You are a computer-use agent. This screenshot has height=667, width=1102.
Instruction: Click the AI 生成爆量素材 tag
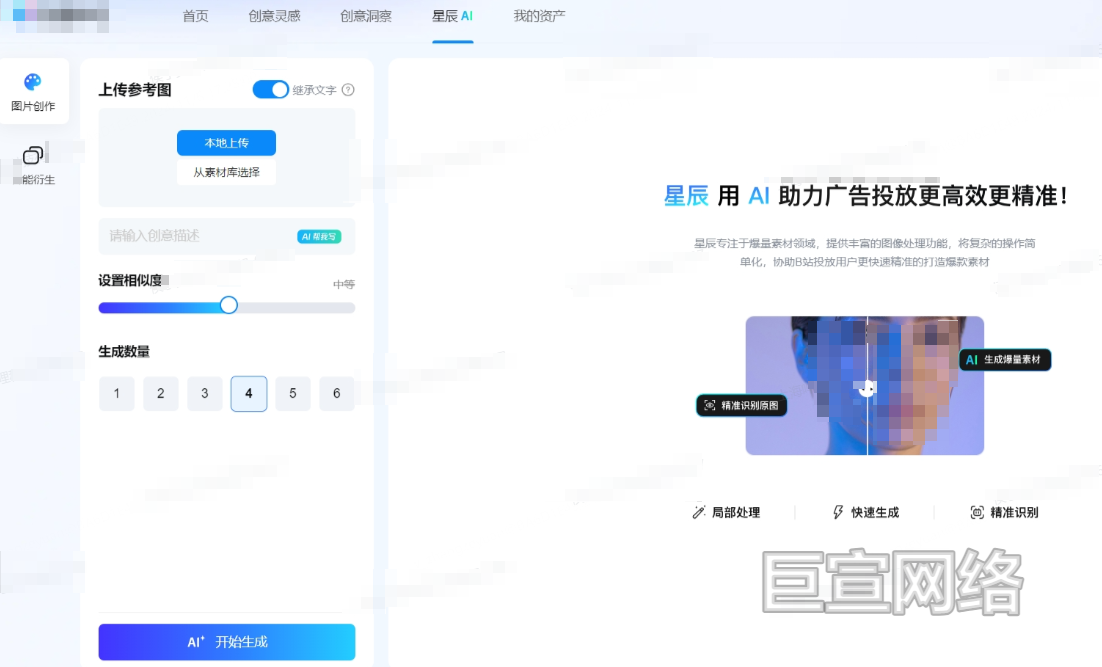pyautogui.click(x=1005, y=359)
